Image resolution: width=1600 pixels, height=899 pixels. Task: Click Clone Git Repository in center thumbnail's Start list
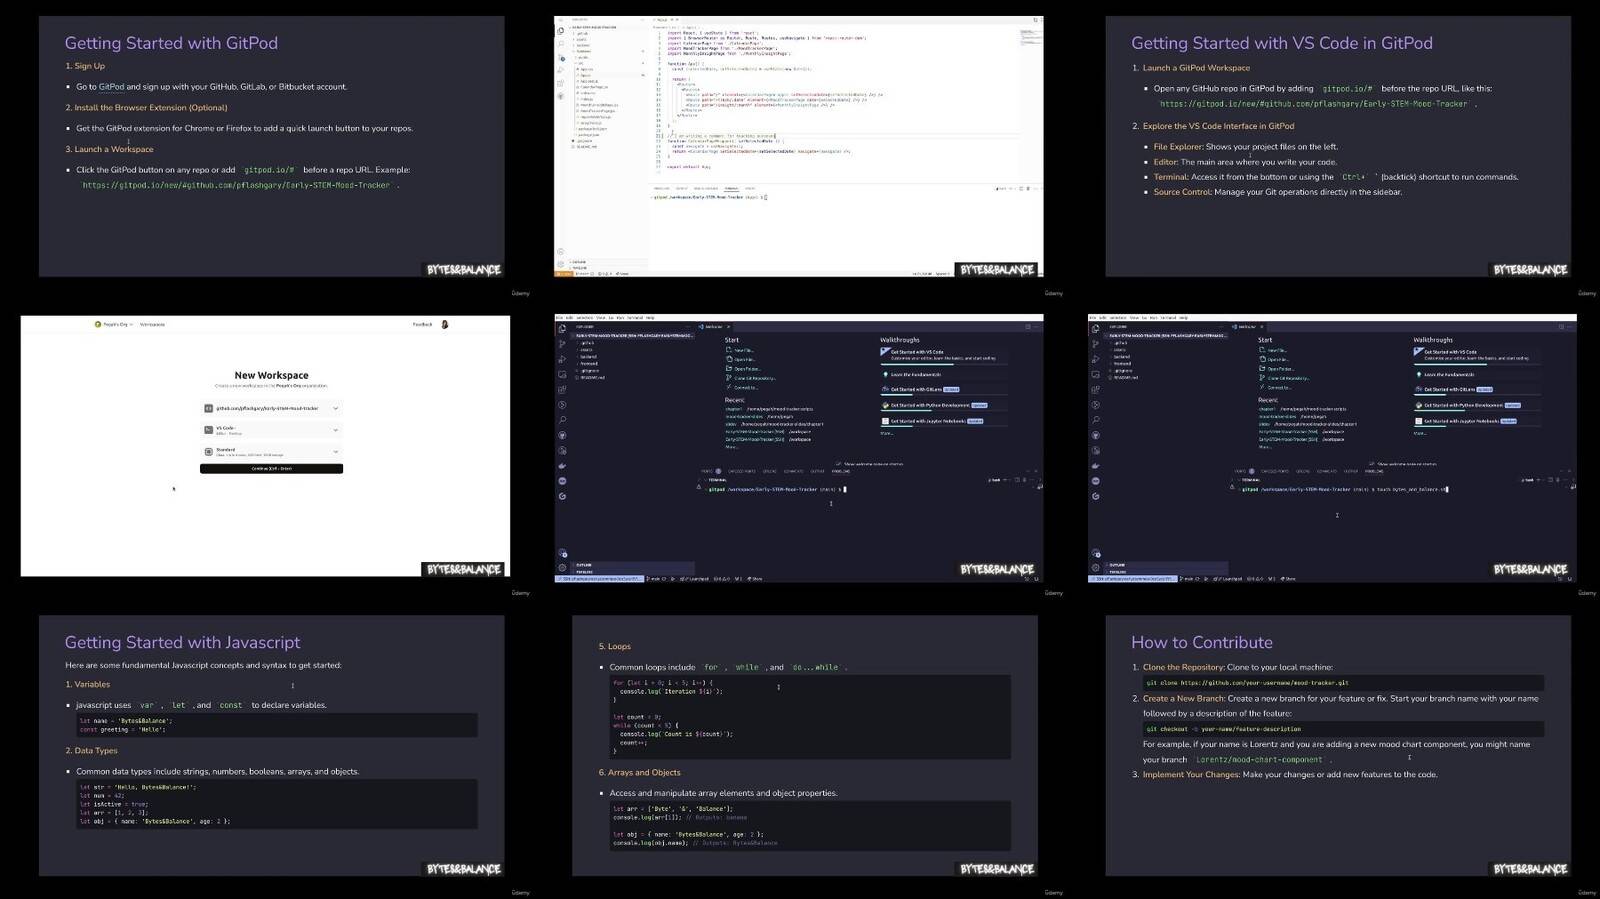pyautogui.click(x=751, y=378)
